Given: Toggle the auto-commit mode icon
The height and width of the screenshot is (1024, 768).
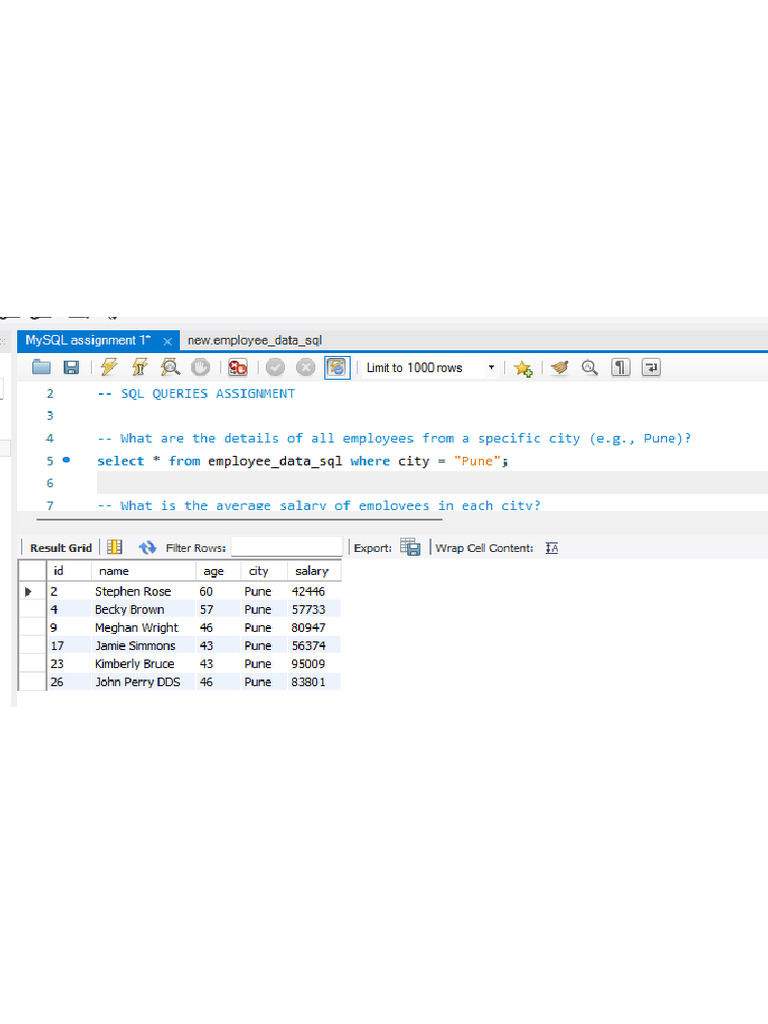Looking at the screenshot, I should tap(337, 368).
